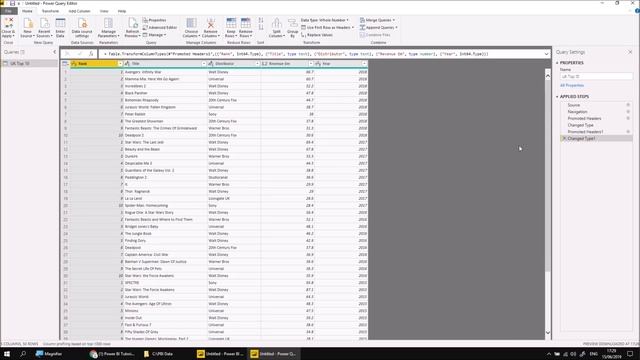
Task: Click the Distributor column data type icon
Action: coord(211,64)
